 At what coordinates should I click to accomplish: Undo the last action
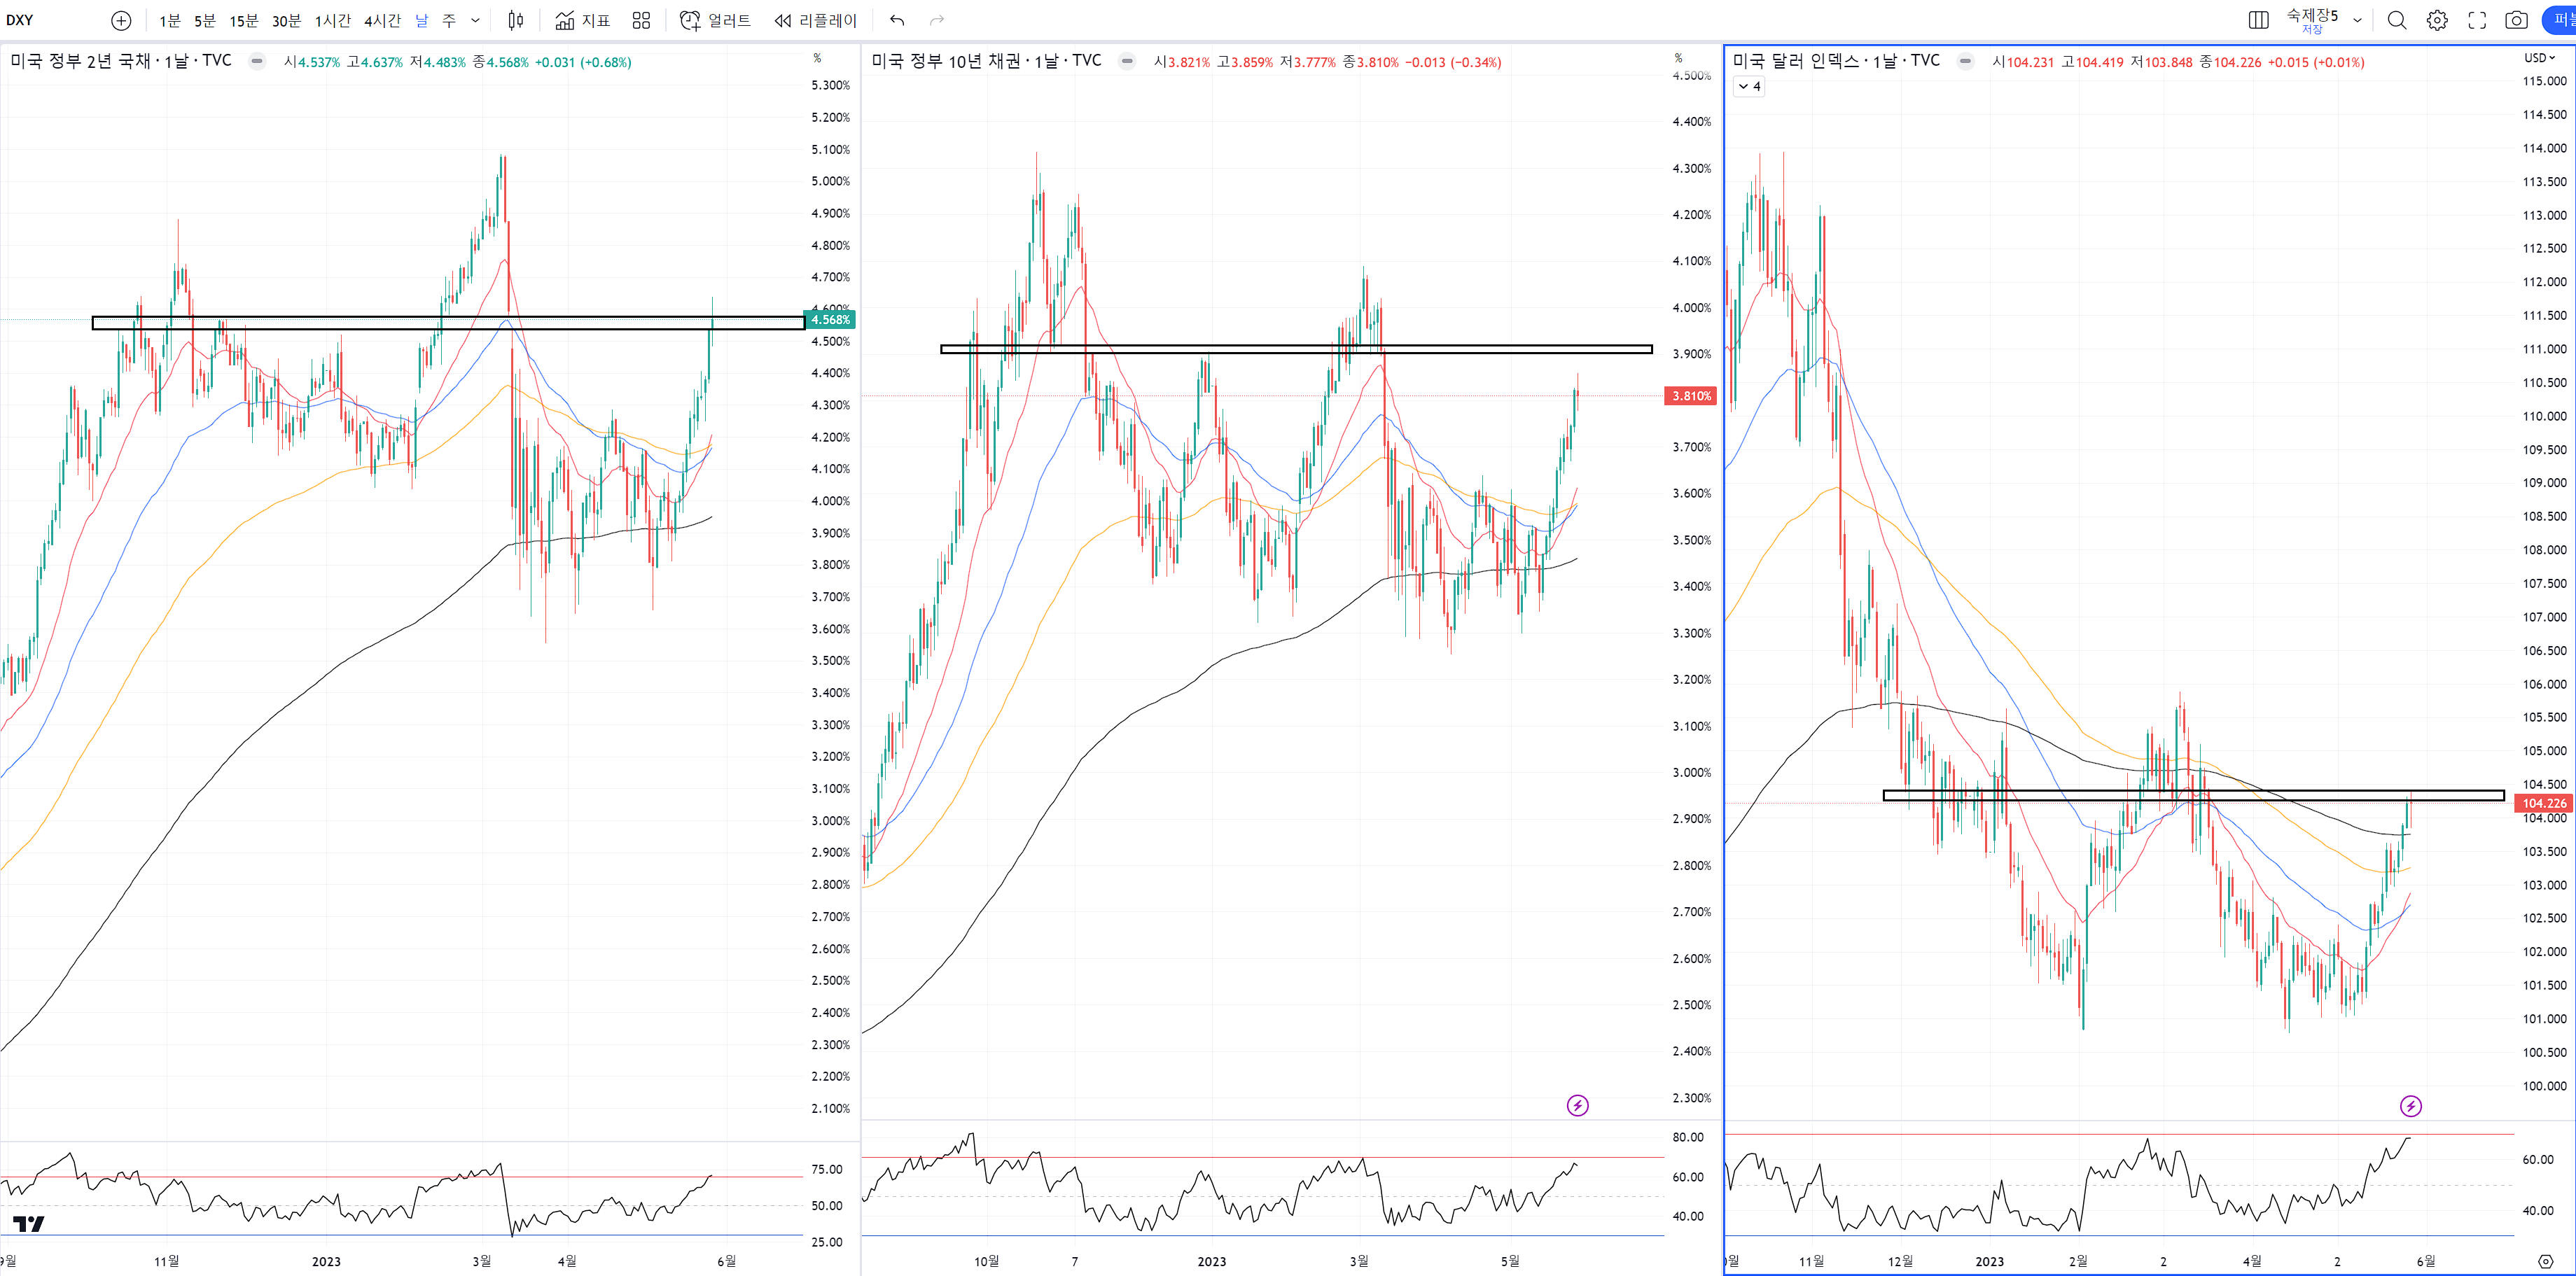pyautogui.click(x=897, y=20)
